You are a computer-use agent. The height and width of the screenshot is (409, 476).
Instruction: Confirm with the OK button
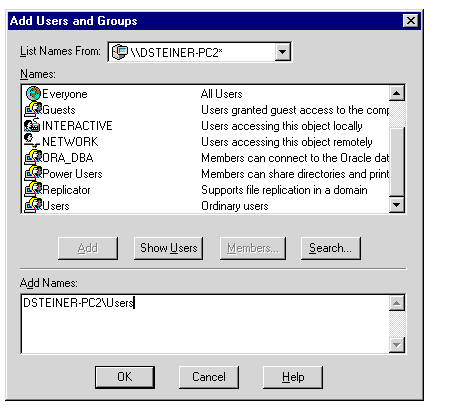125,377
